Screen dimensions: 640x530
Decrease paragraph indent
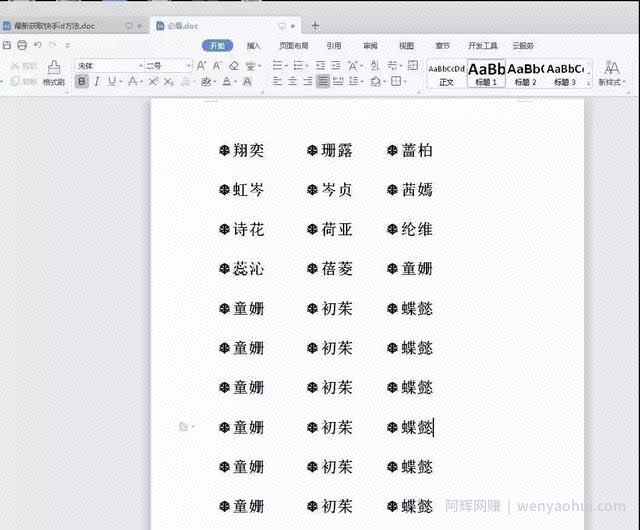coord(320,65)
